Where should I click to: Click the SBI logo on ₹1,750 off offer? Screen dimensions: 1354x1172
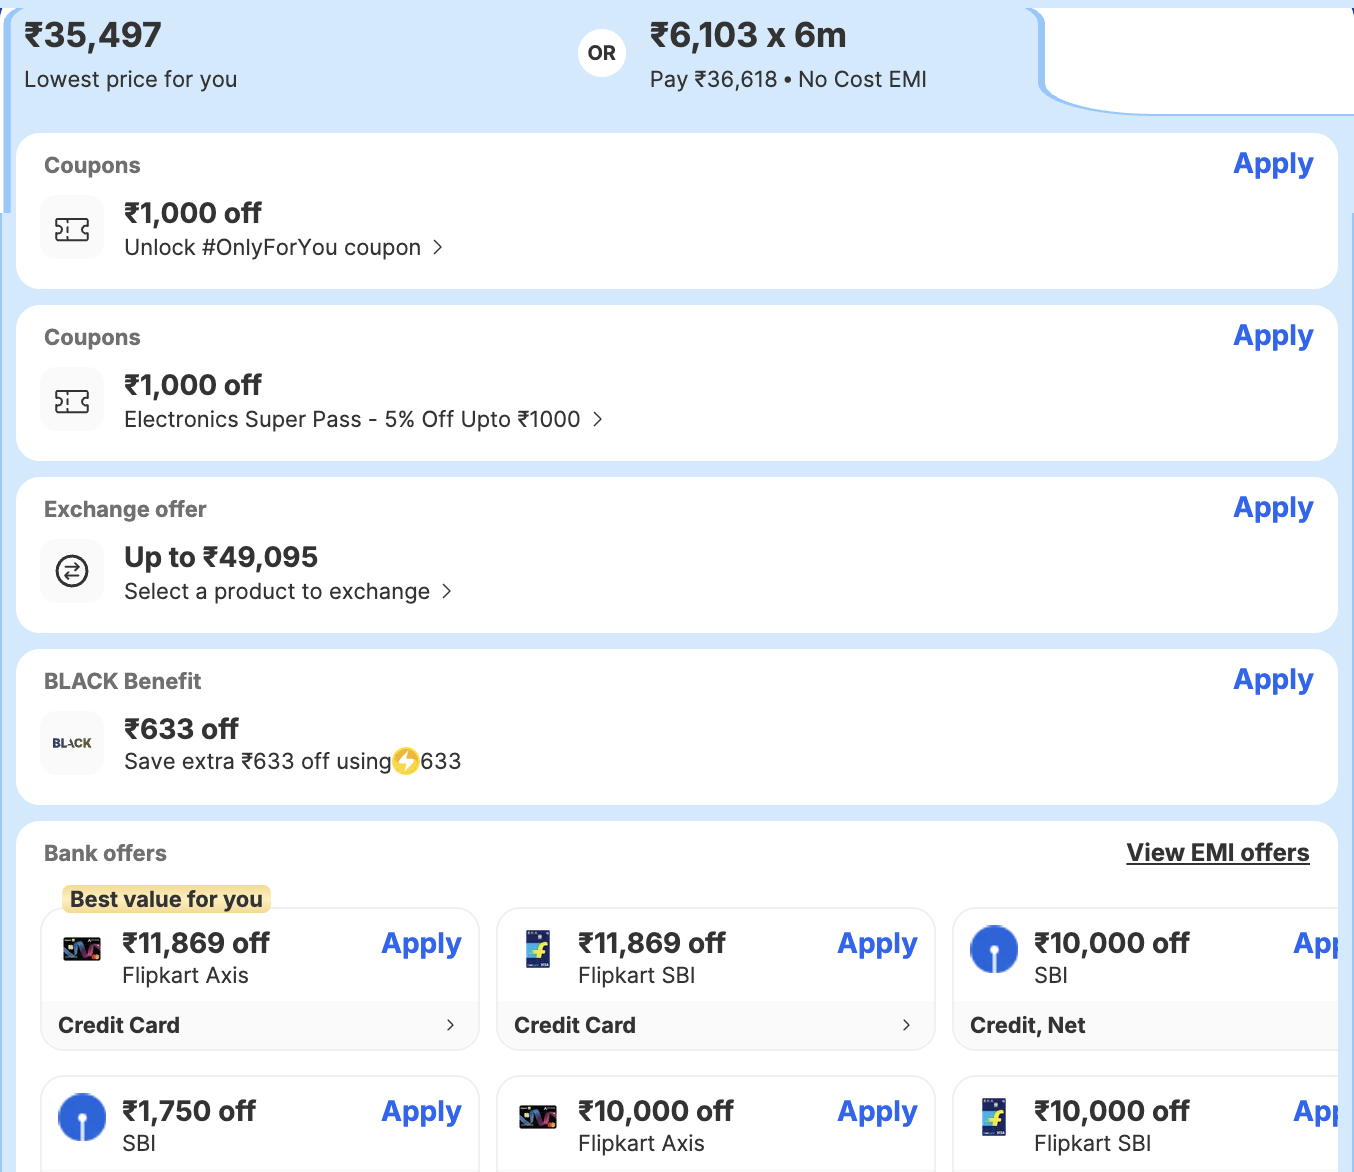click(82, 1117)
